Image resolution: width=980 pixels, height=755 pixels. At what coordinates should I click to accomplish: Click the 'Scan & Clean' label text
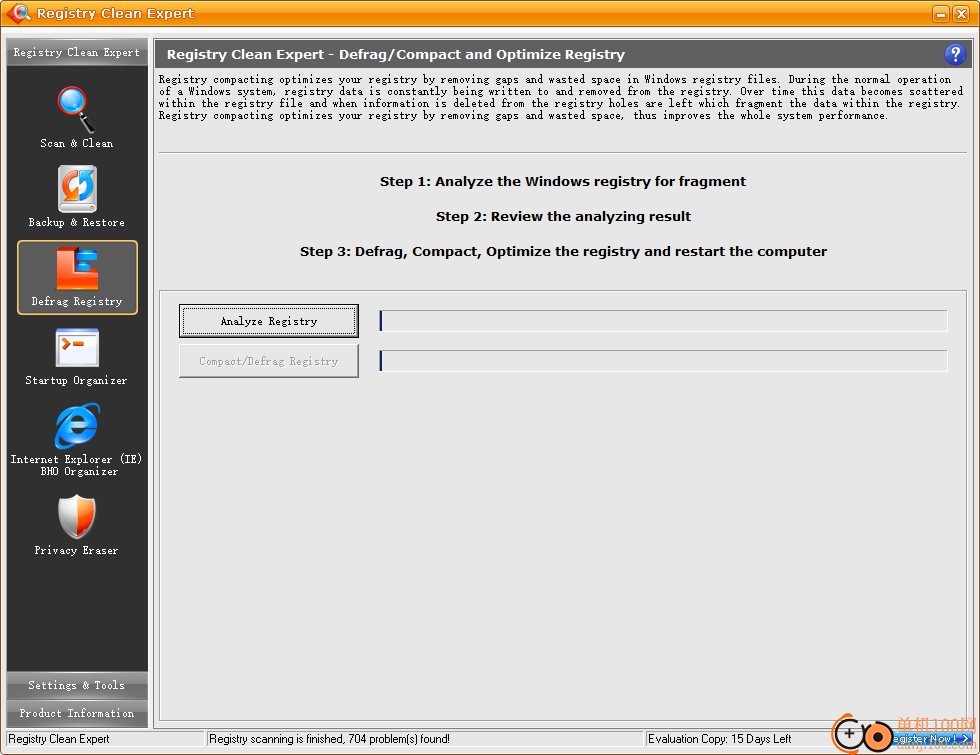tap(77, 143)
